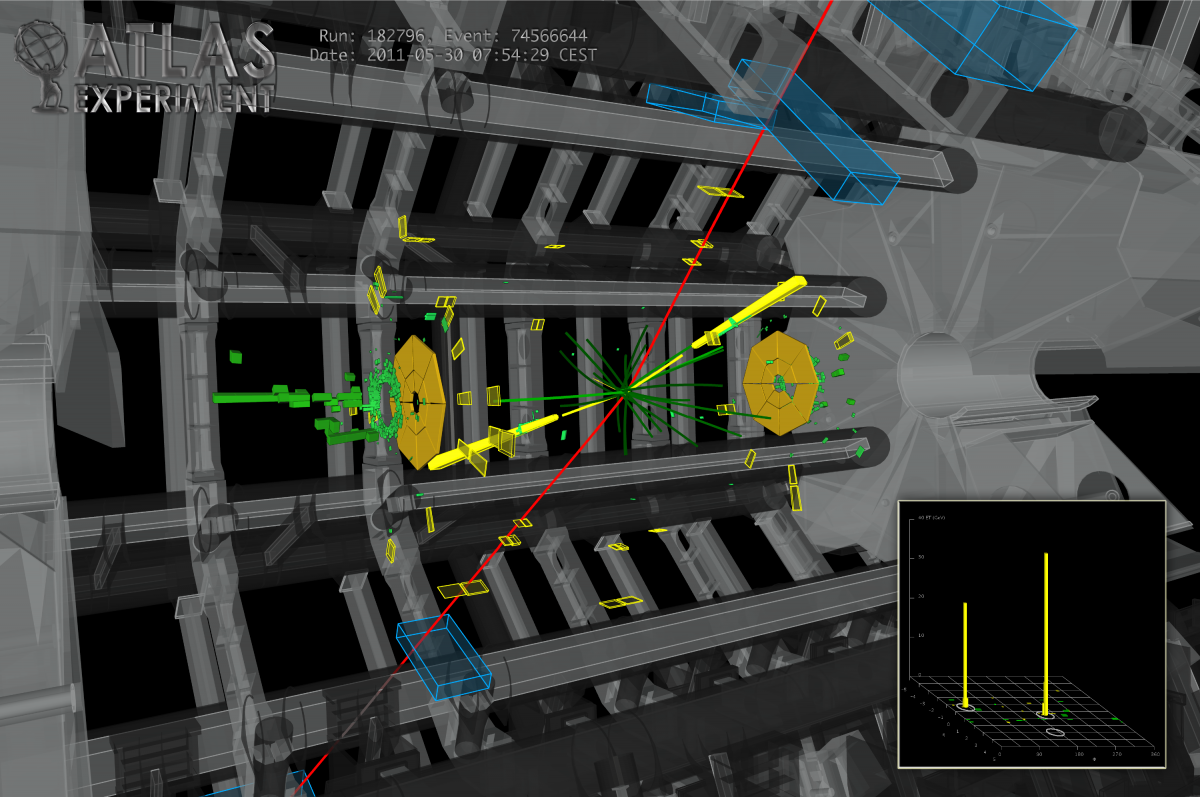Click the shorter yellow tower in the lego plot

965,652
